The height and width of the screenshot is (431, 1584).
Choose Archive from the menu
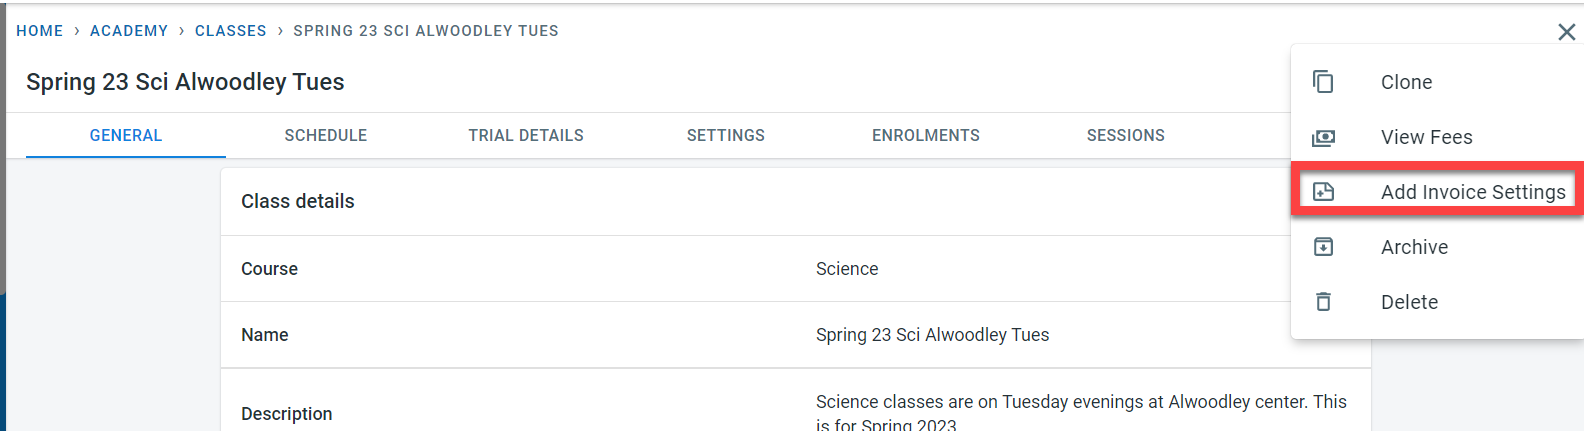click(x=1414, y=247)
